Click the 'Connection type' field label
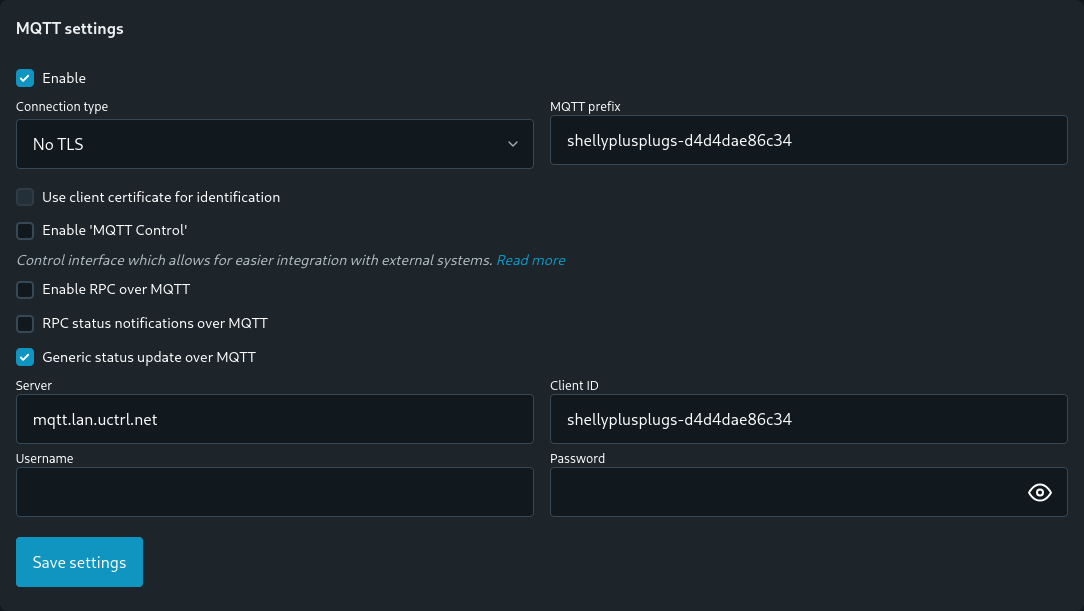 pos(62,107)
